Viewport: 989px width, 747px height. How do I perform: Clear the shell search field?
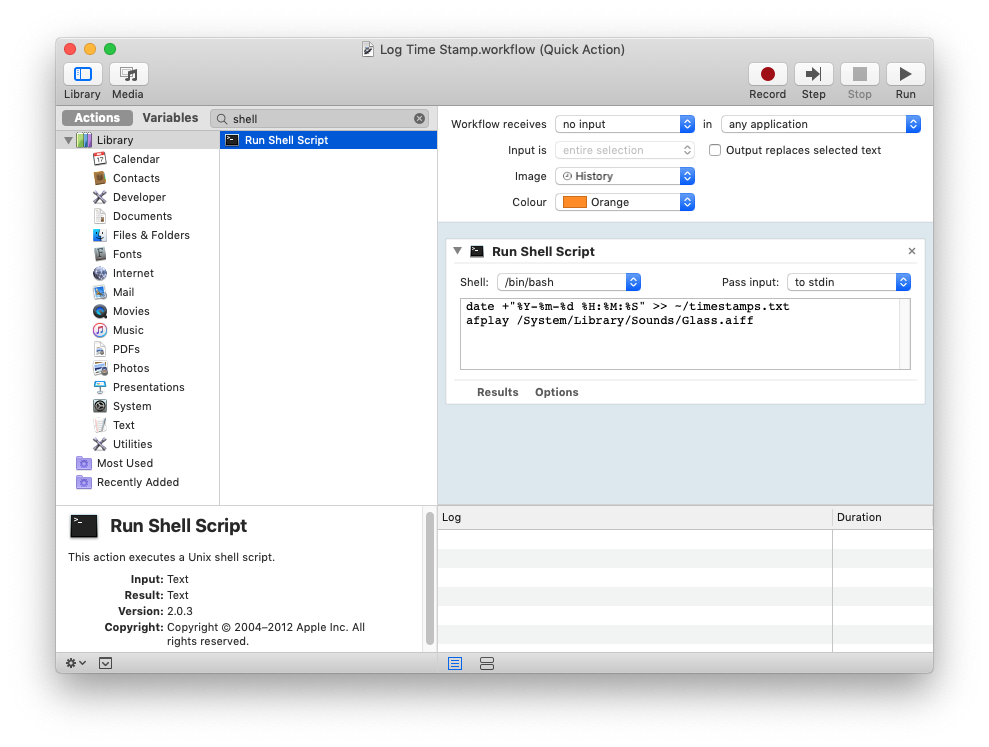419,119
